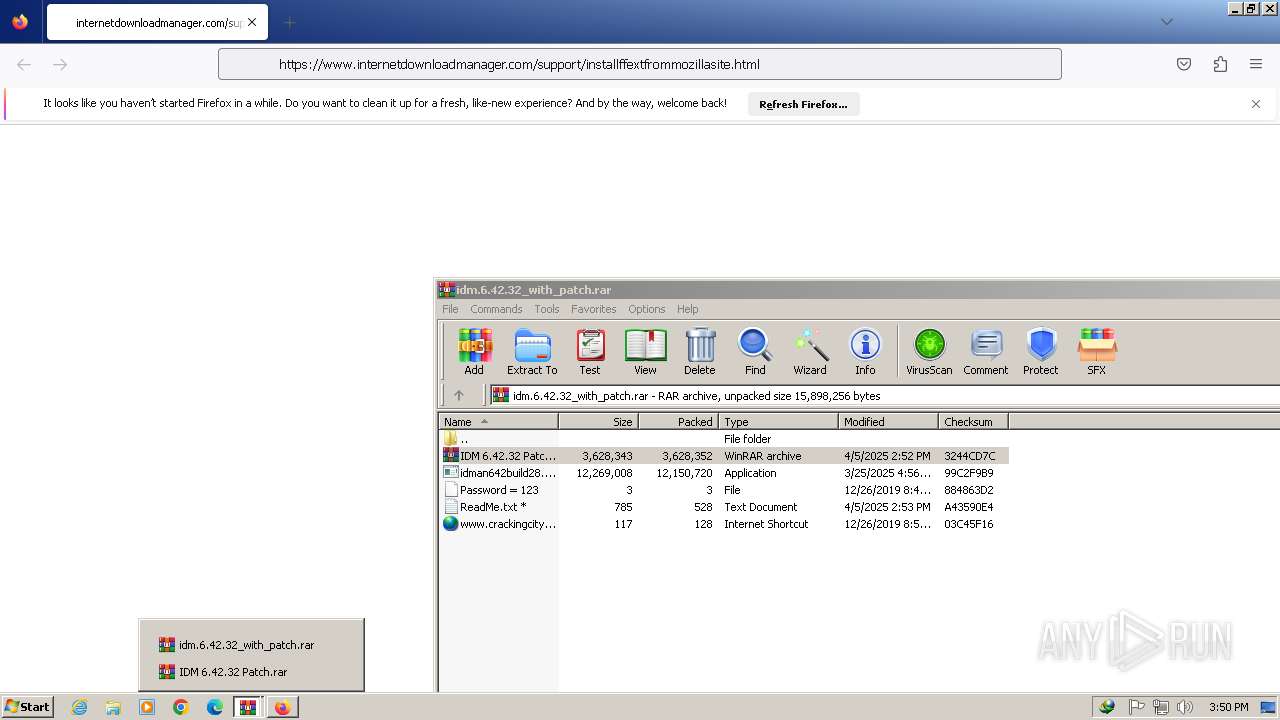The height and width of the screenshot is (720, 1280).
Task: Select the IDM 6.42.32 Patch archive row
Action: click(724, 456)
